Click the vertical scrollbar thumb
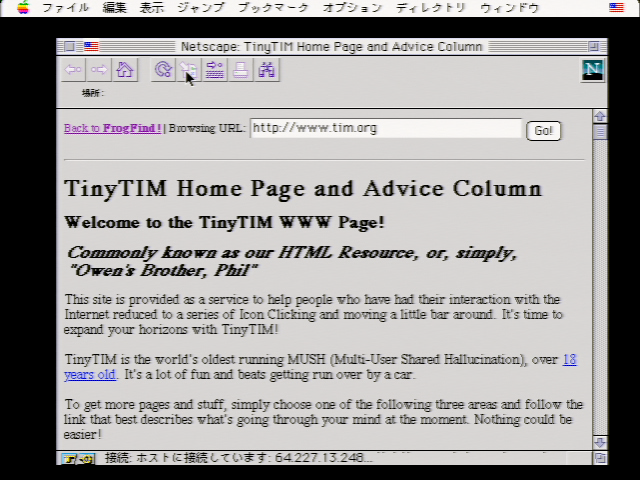640x480 pixels. click(x=600, y=131)
